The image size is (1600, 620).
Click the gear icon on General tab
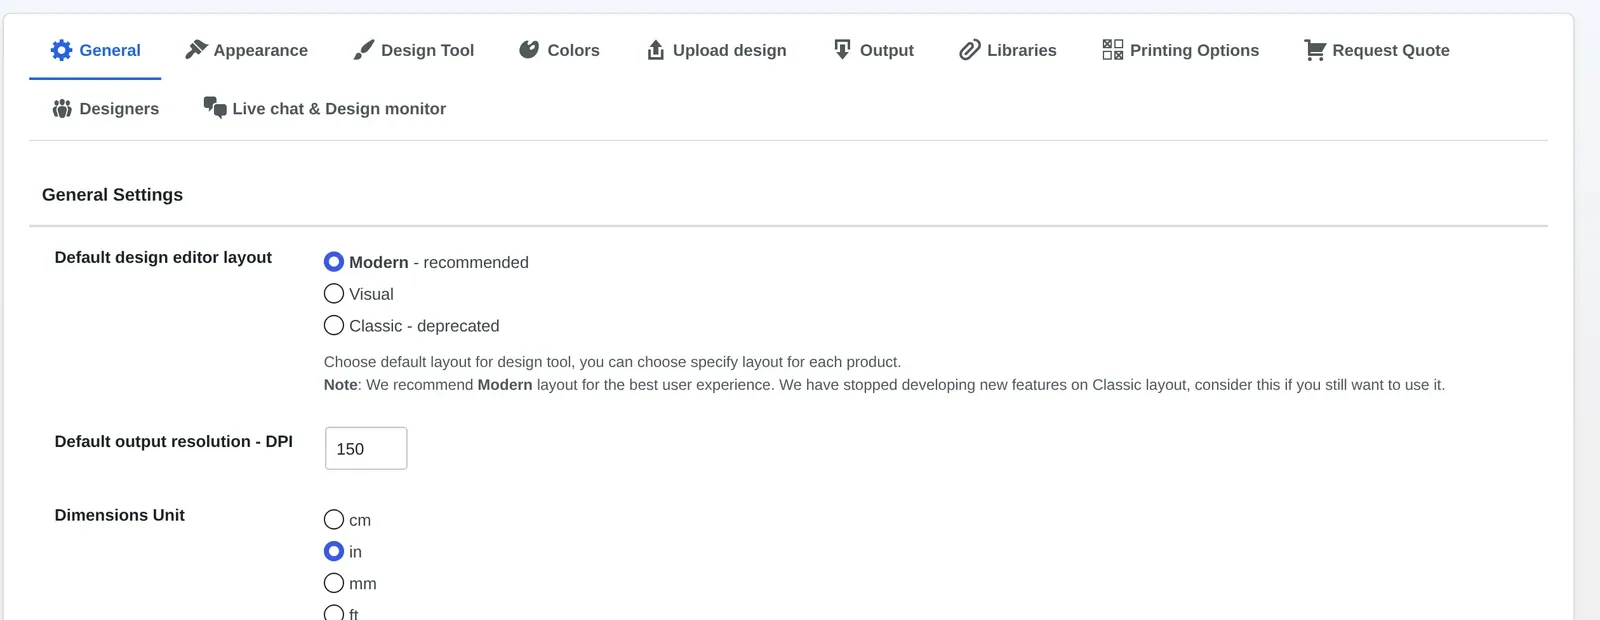[x=61, y=50]
